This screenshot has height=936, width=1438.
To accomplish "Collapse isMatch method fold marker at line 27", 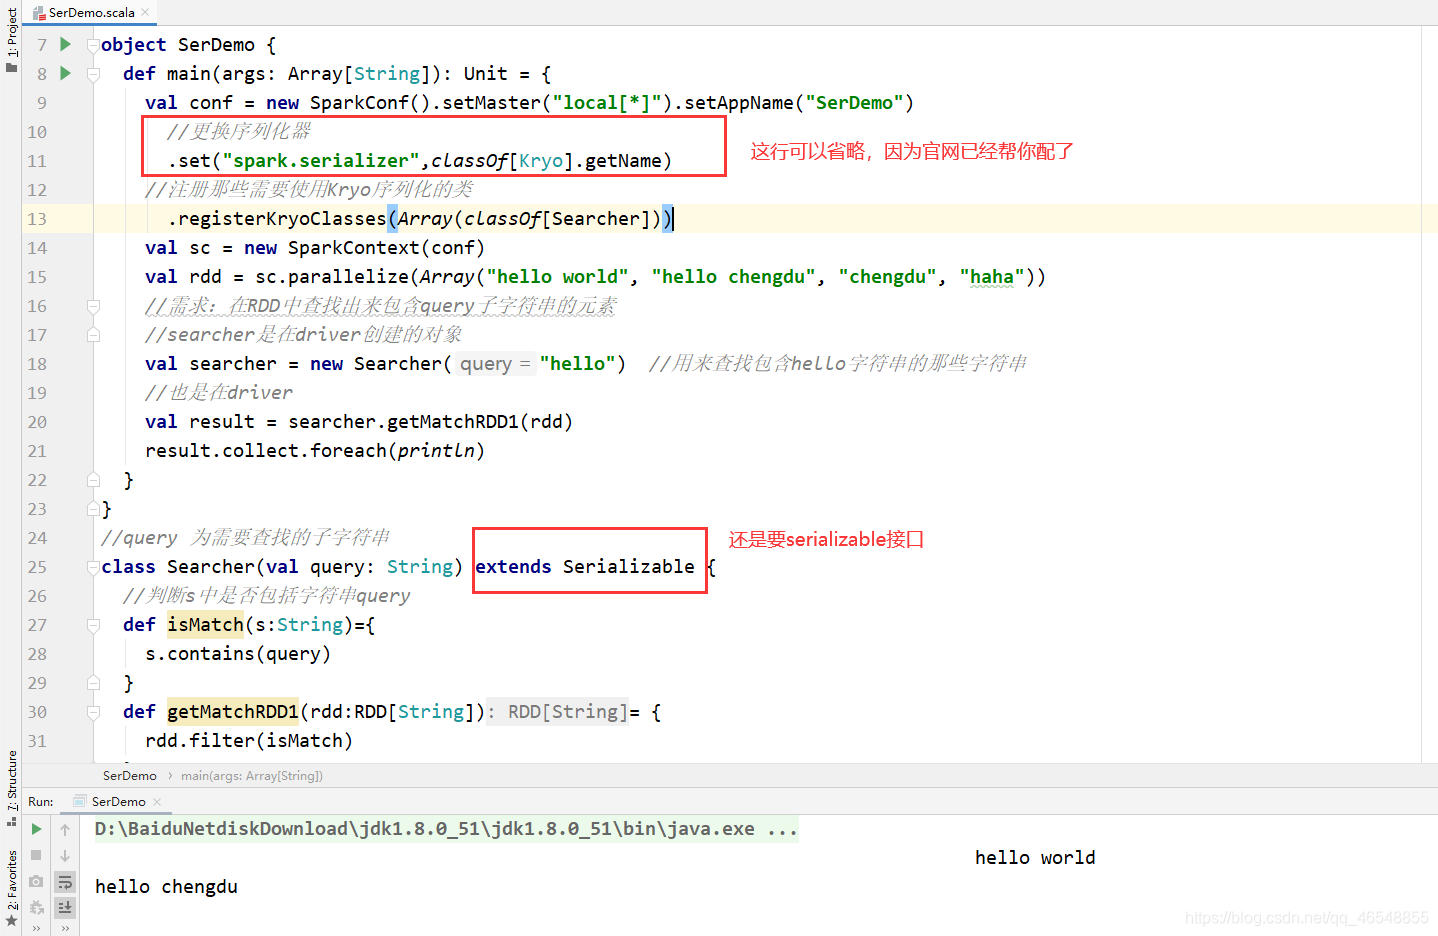I will click(x=93, y=624).
